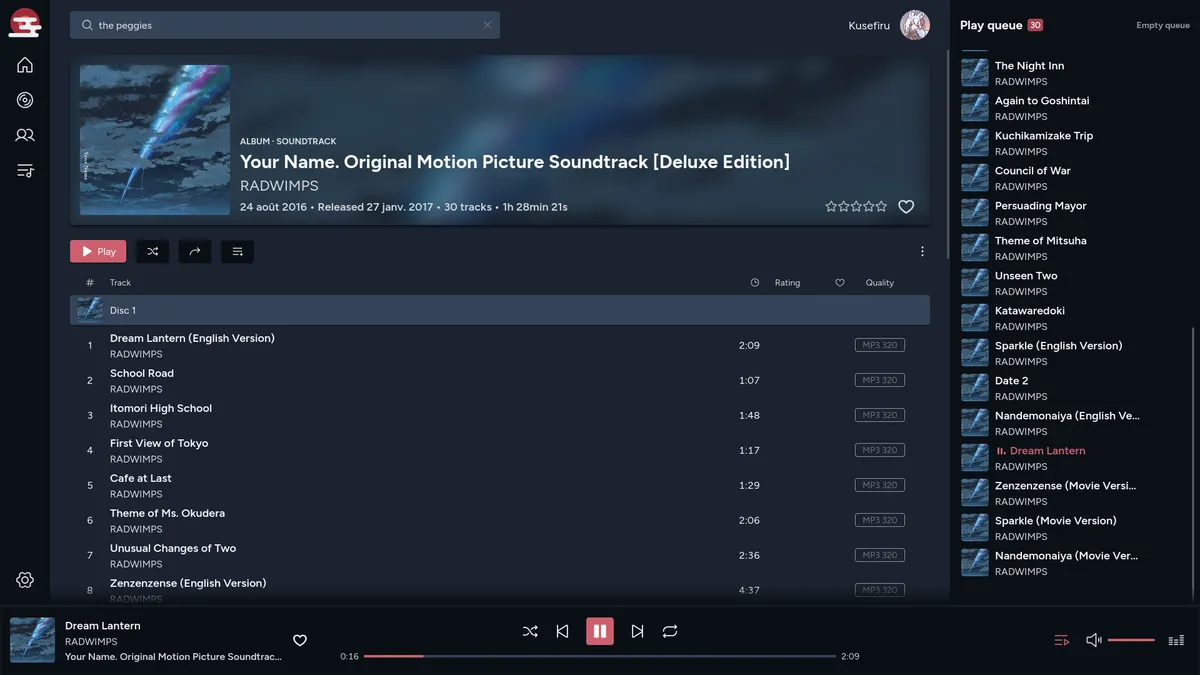The width and height of the screenshot is (1200, 675).
Task: Click the Play next arrow button
Action: (195, 252)
